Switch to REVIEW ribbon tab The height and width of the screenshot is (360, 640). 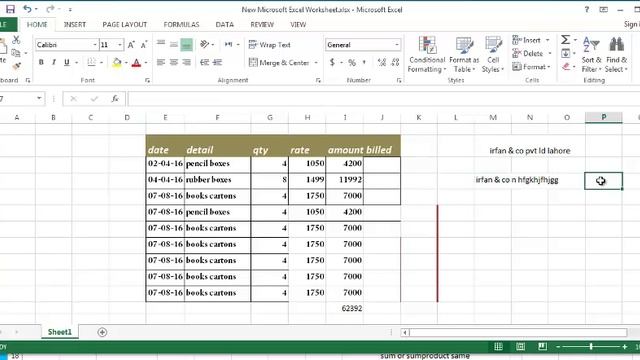(262, 24)
